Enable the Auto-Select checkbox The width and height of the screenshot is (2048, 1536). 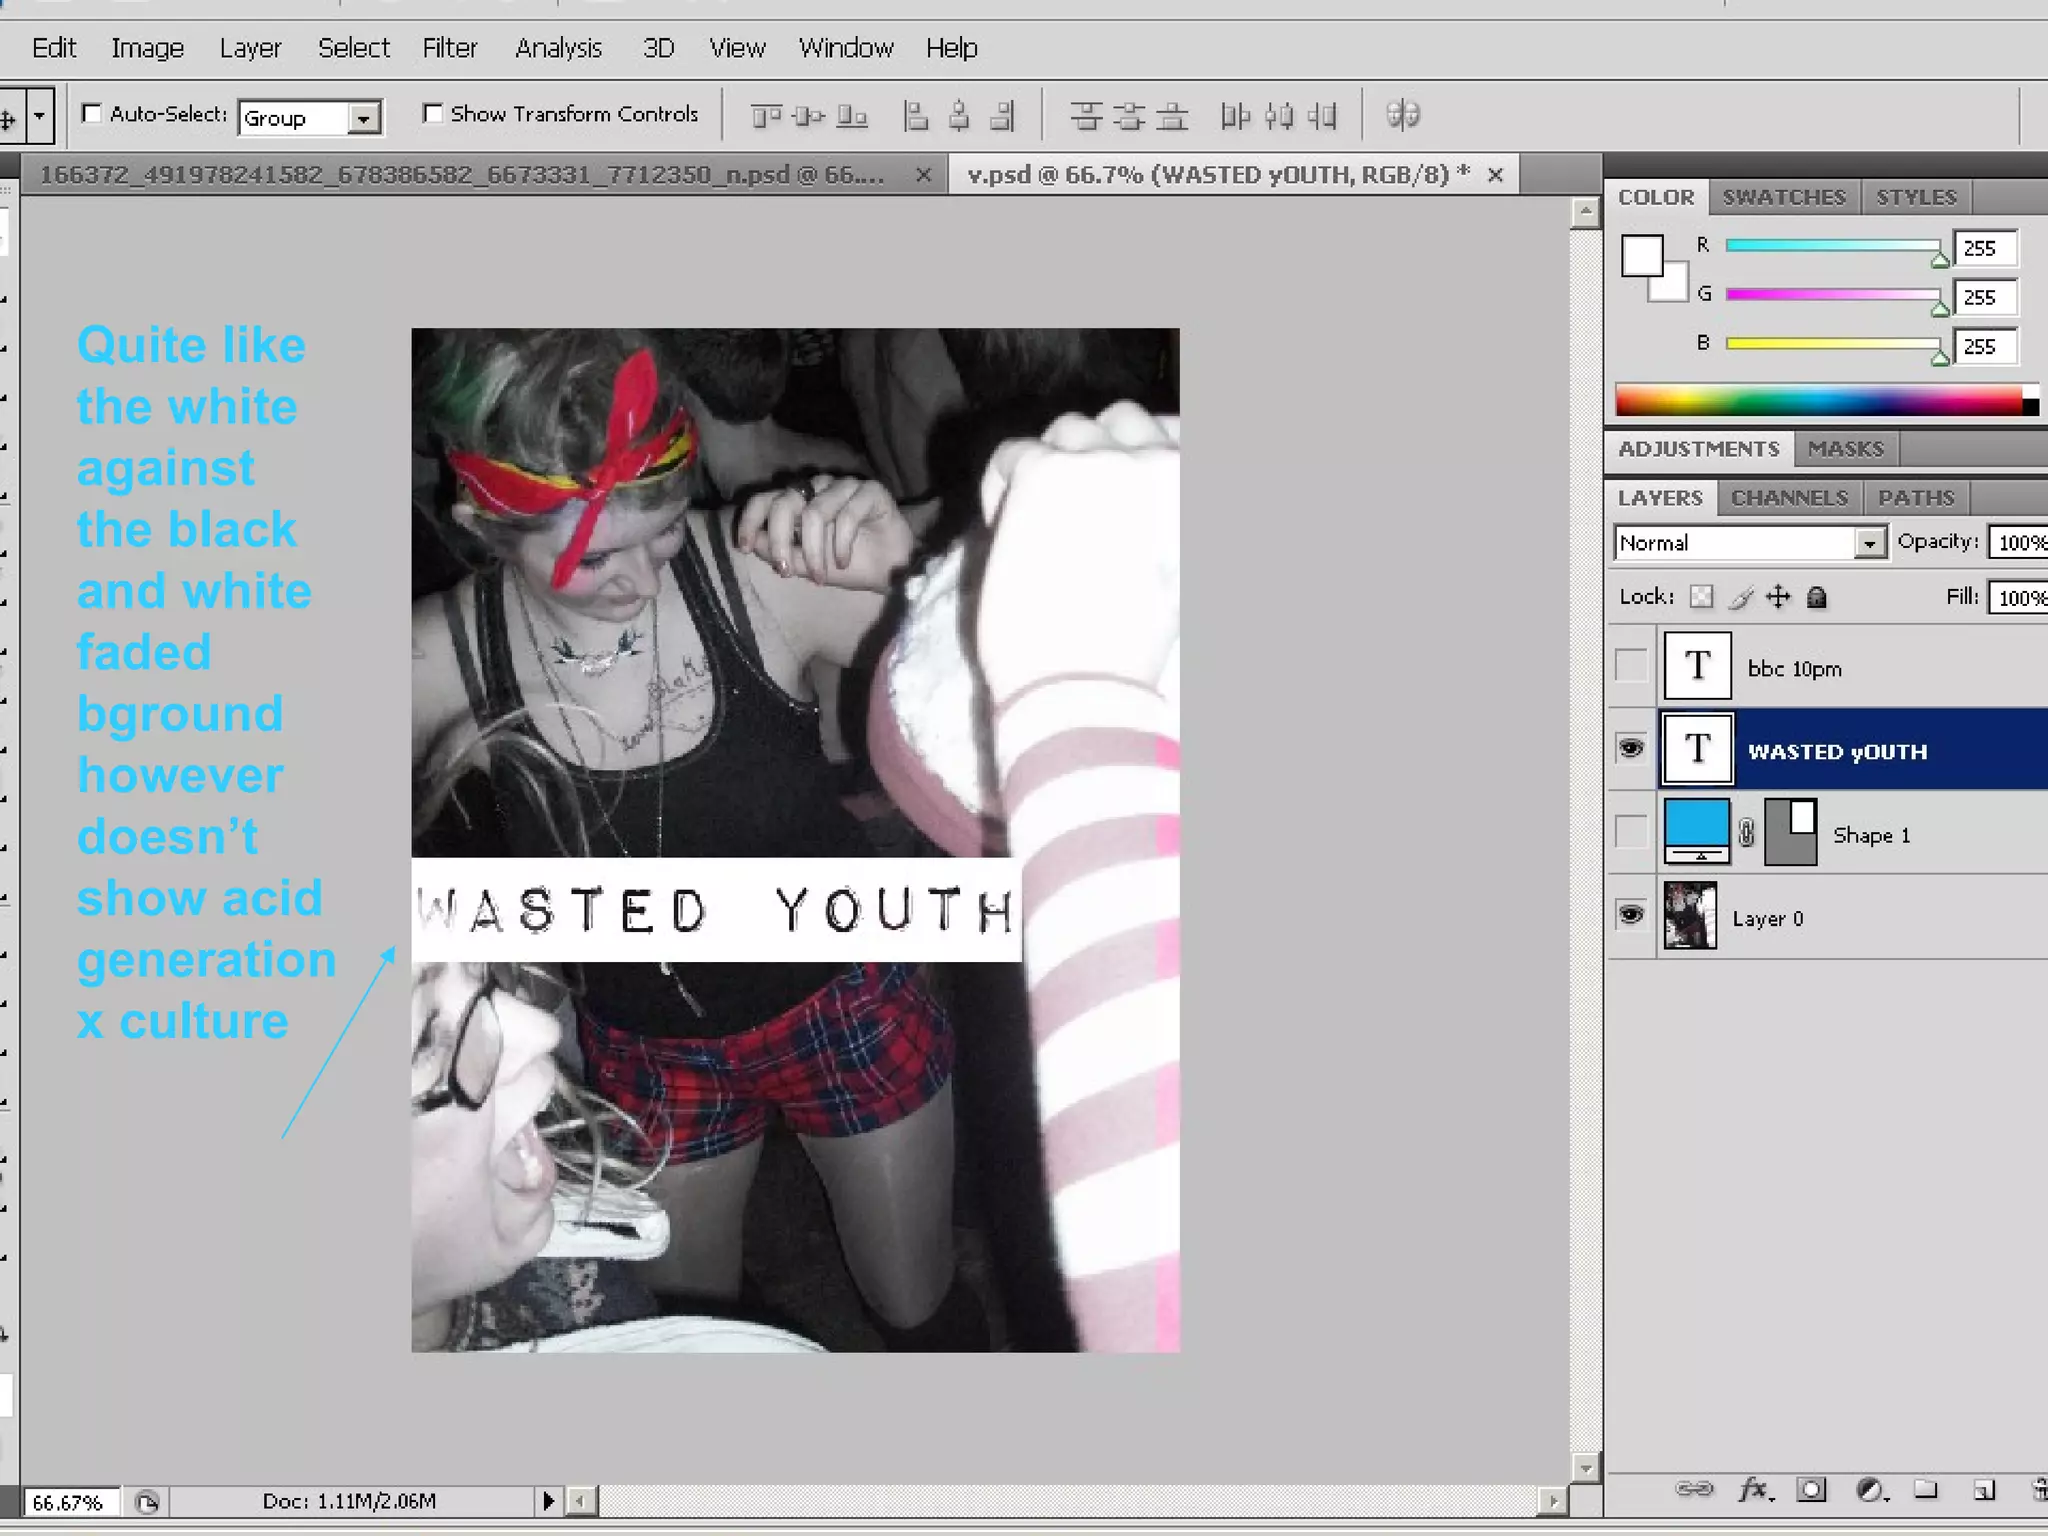[x=92, y=114]
